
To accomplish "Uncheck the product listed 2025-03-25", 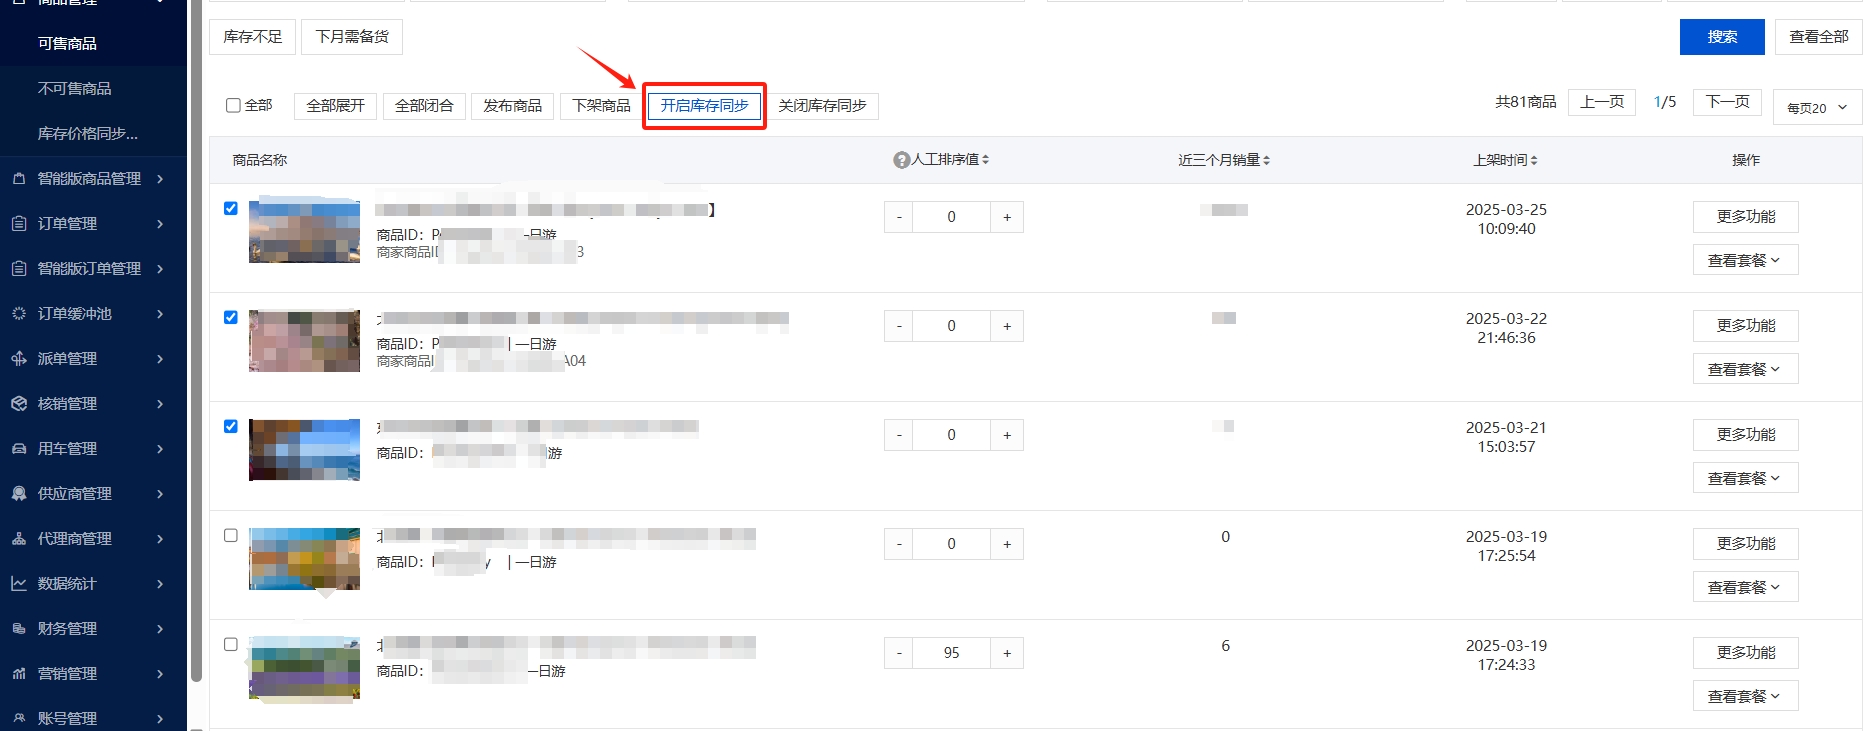I will [231, 208].
